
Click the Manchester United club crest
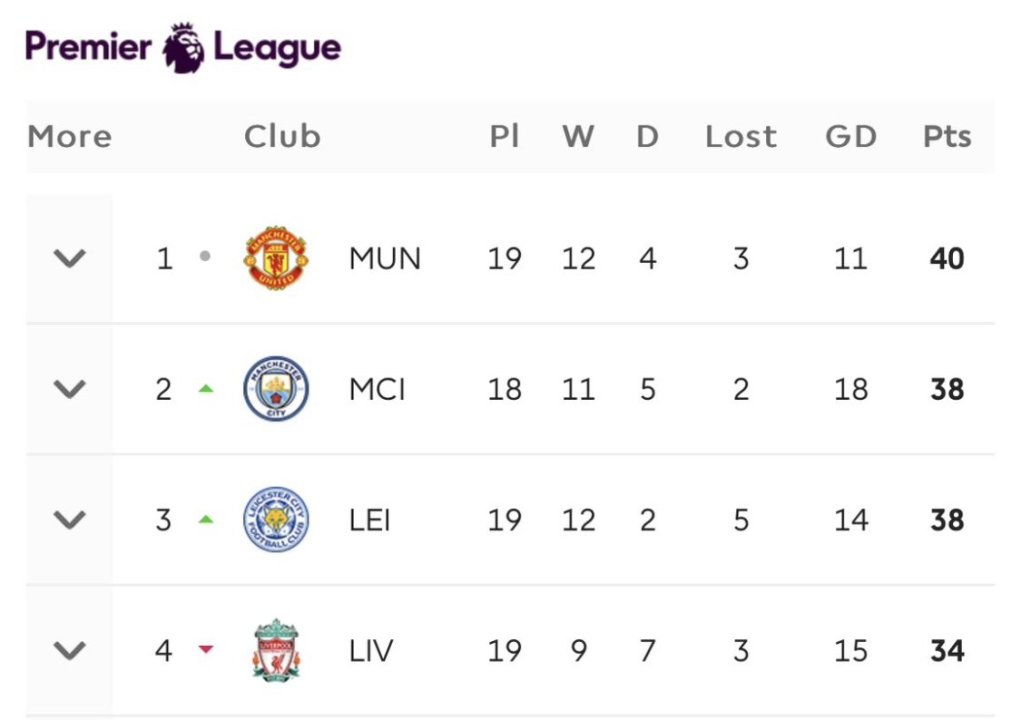276,258
